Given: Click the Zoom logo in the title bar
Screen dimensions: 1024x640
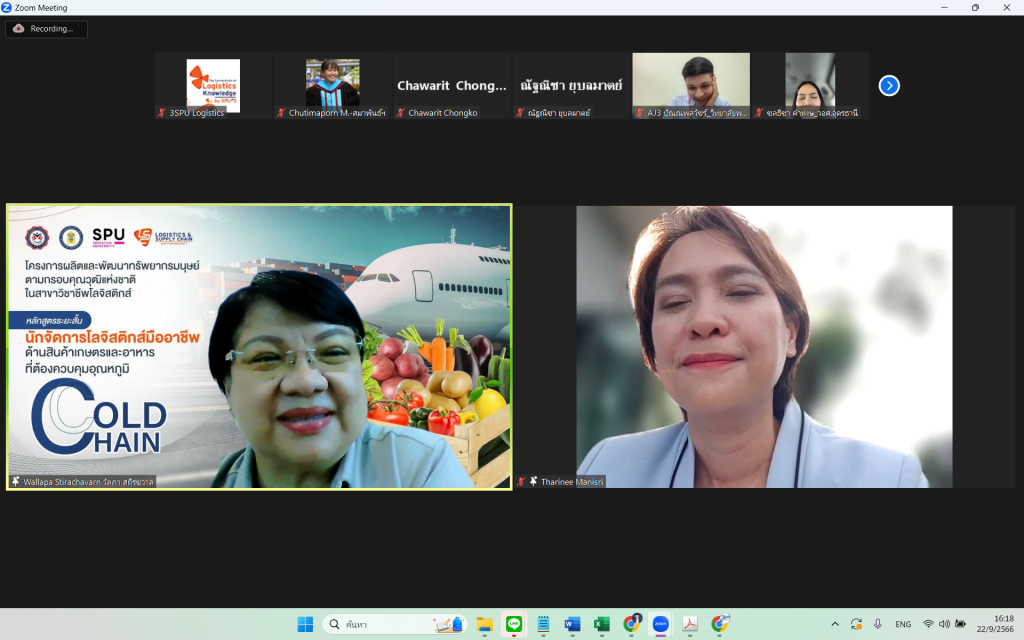Looking at the screenshot, I should click(7, 7).
